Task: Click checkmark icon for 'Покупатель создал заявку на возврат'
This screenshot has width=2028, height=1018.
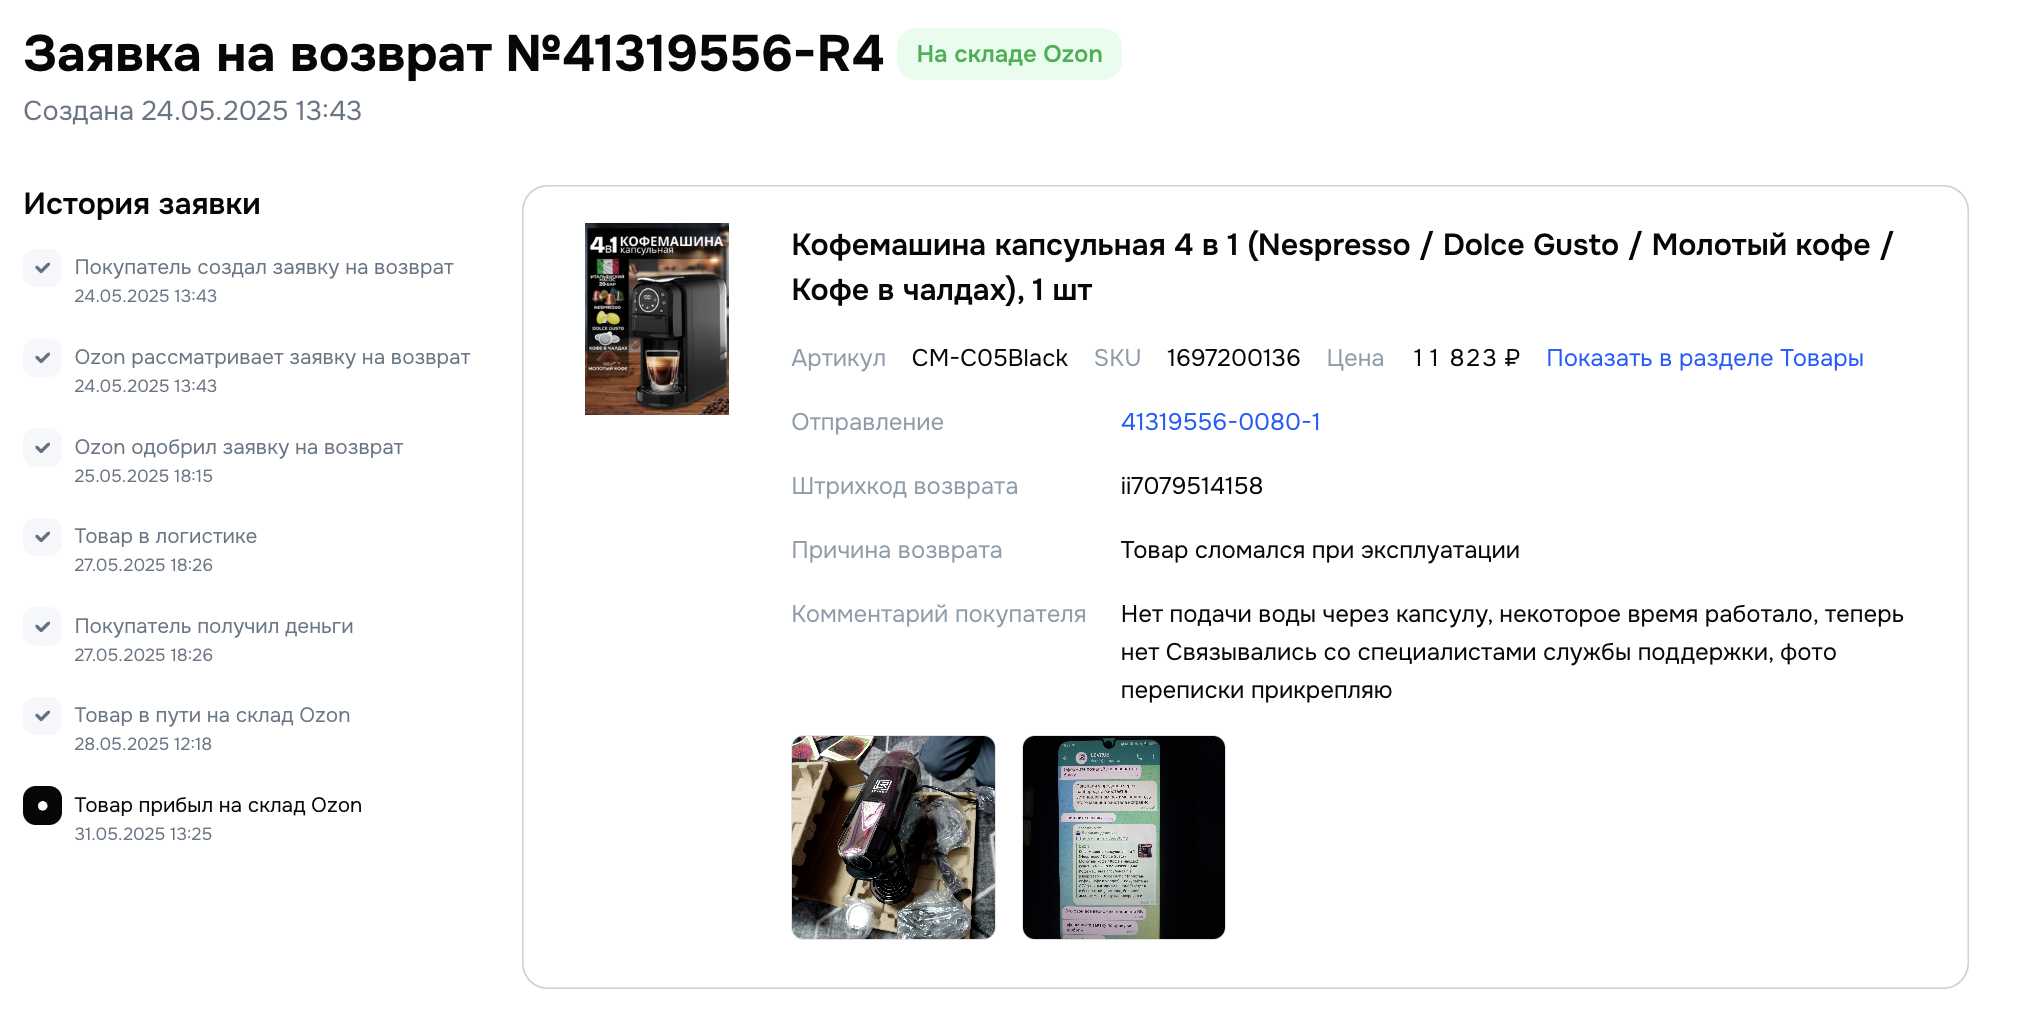Action: (42, 268)
